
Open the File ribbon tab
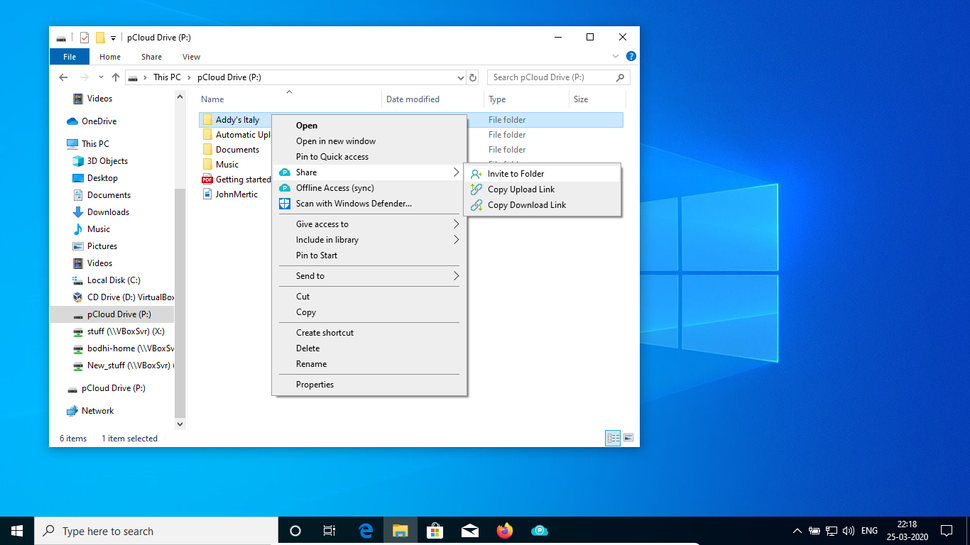pos(69,57)
